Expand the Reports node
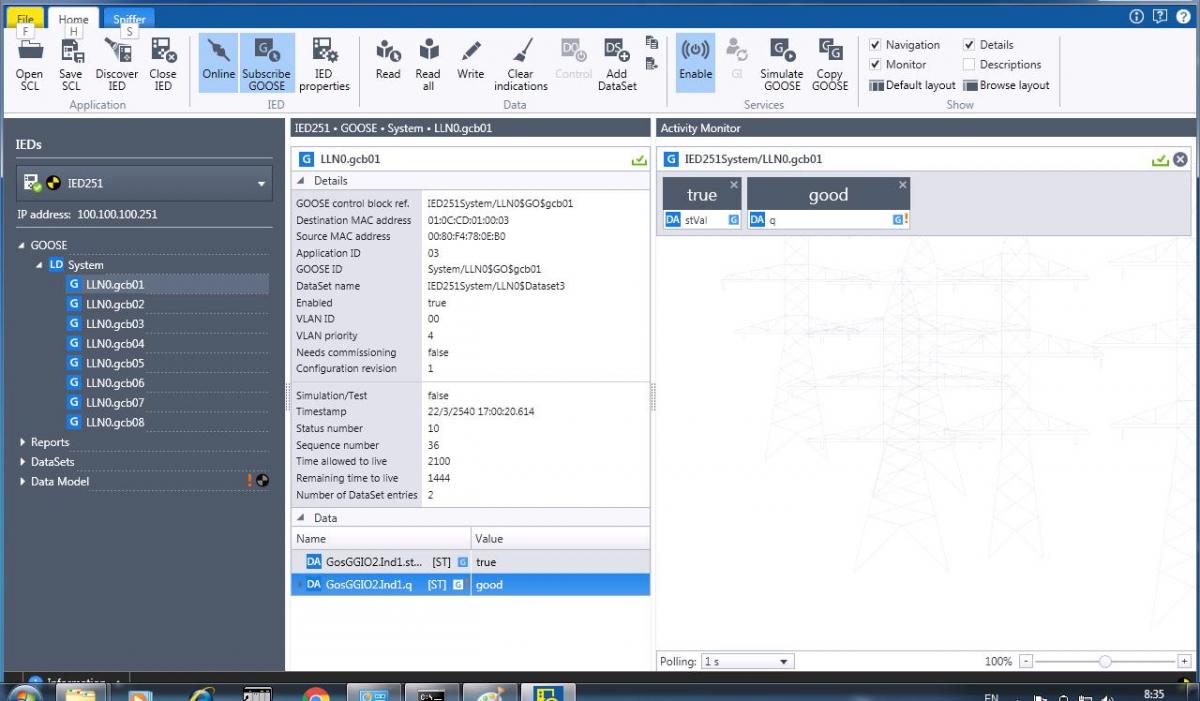The height and width of the screenshot is (701, 1200). tap(22, 442)
